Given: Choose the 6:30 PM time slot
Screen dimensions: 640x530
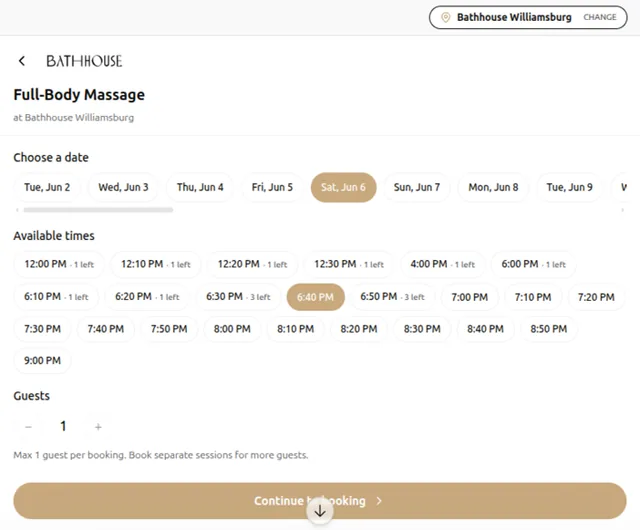Looking at the screenshot, I should [x=238, y=297].
